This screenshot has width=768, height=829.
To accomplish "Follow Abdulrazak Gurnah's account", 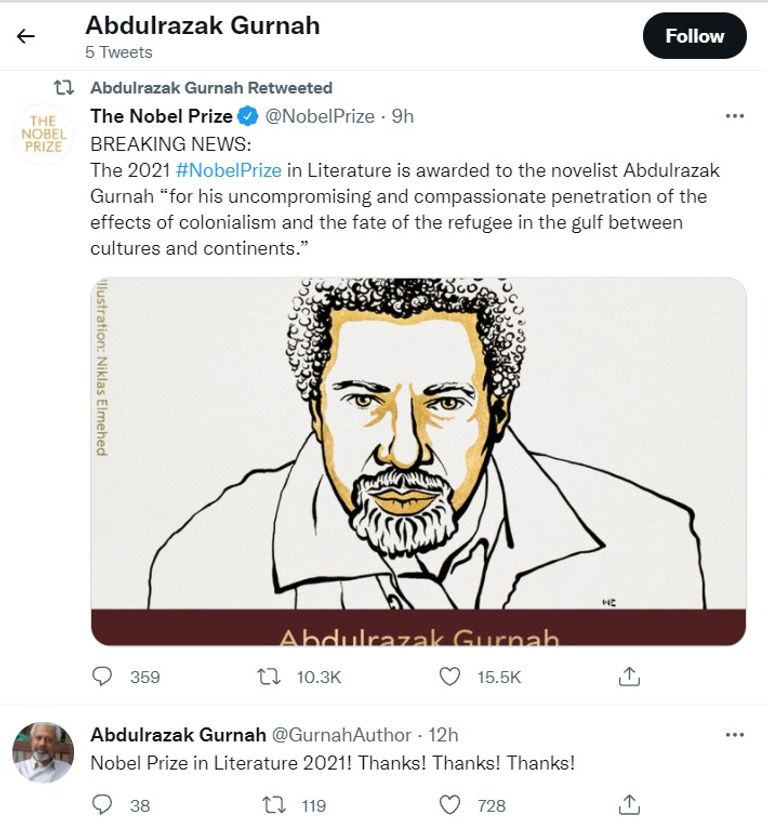I will click(x=694, y=35).
